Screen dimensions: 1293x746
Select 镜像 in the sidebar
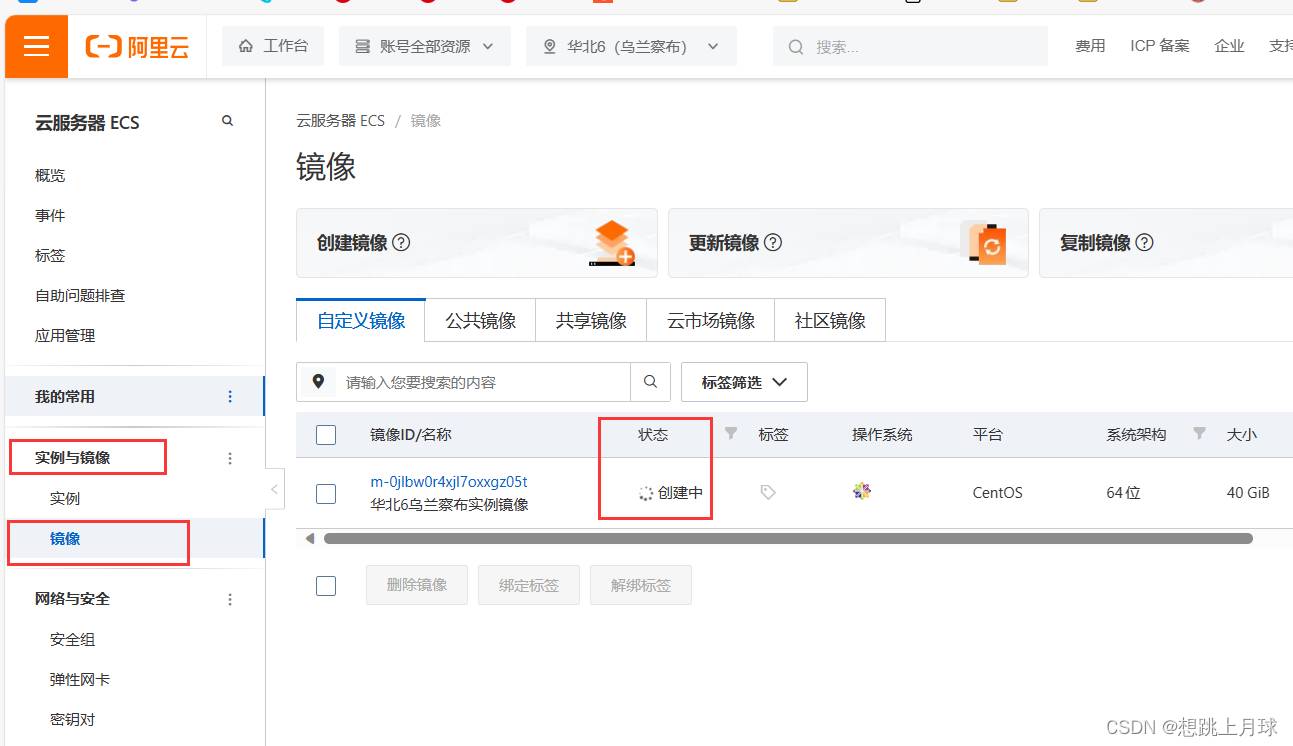(65, 538)
